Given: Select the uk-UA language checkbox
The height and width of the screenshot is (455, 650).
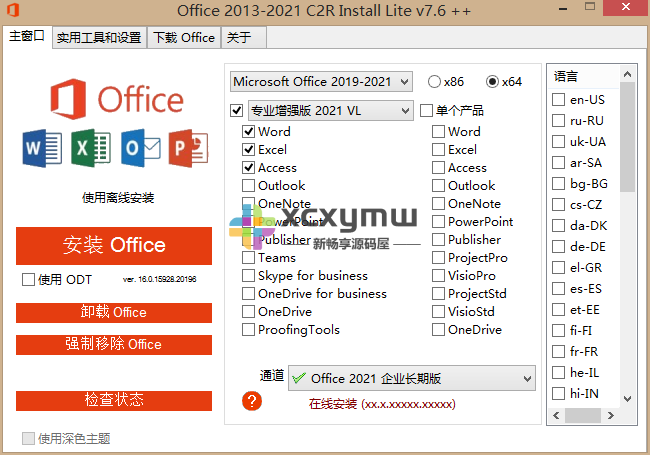Looking at the screenshot, I should pos(558,141).
